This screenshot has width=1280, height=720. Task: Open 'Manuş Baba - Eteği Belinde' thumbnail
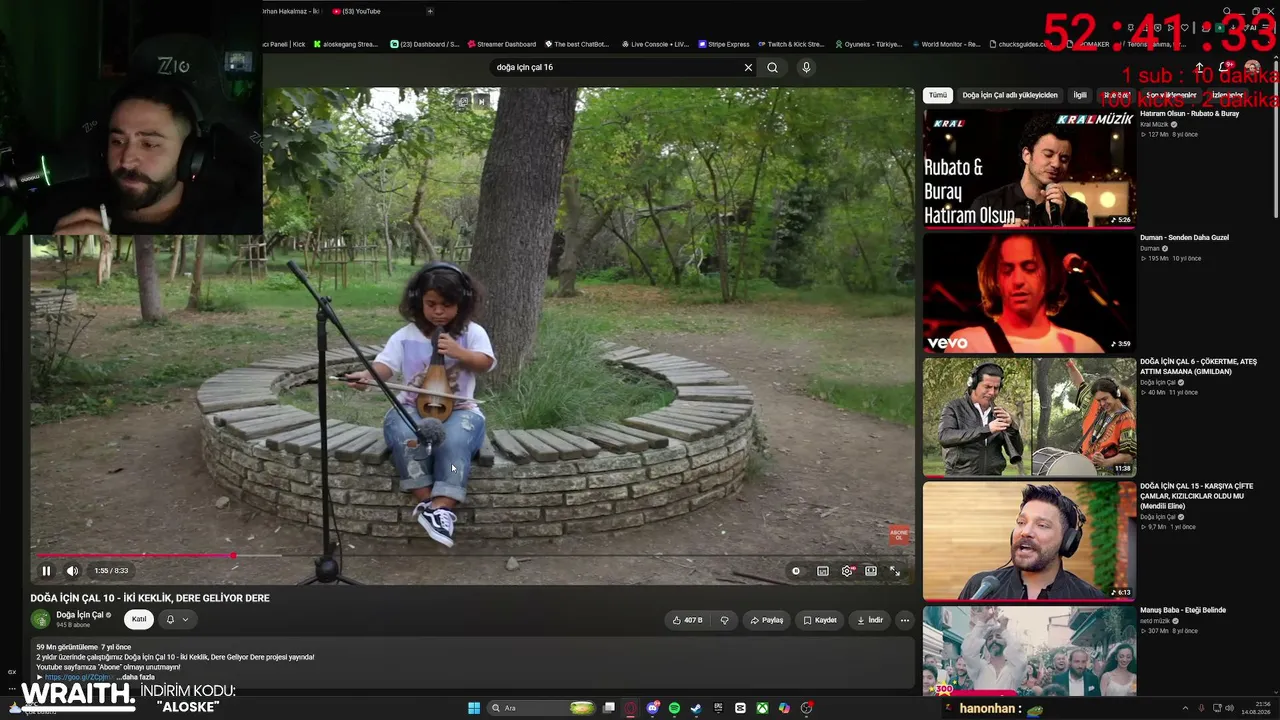tap(1029, 650)
